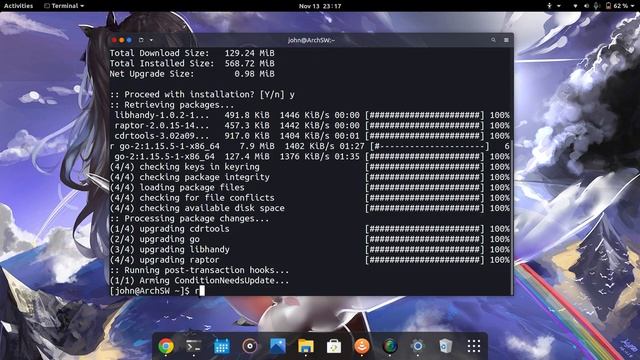Screen dimensions: 640x360
Task: Open the disc music player in the dock
Action: [x=250, y=346]
